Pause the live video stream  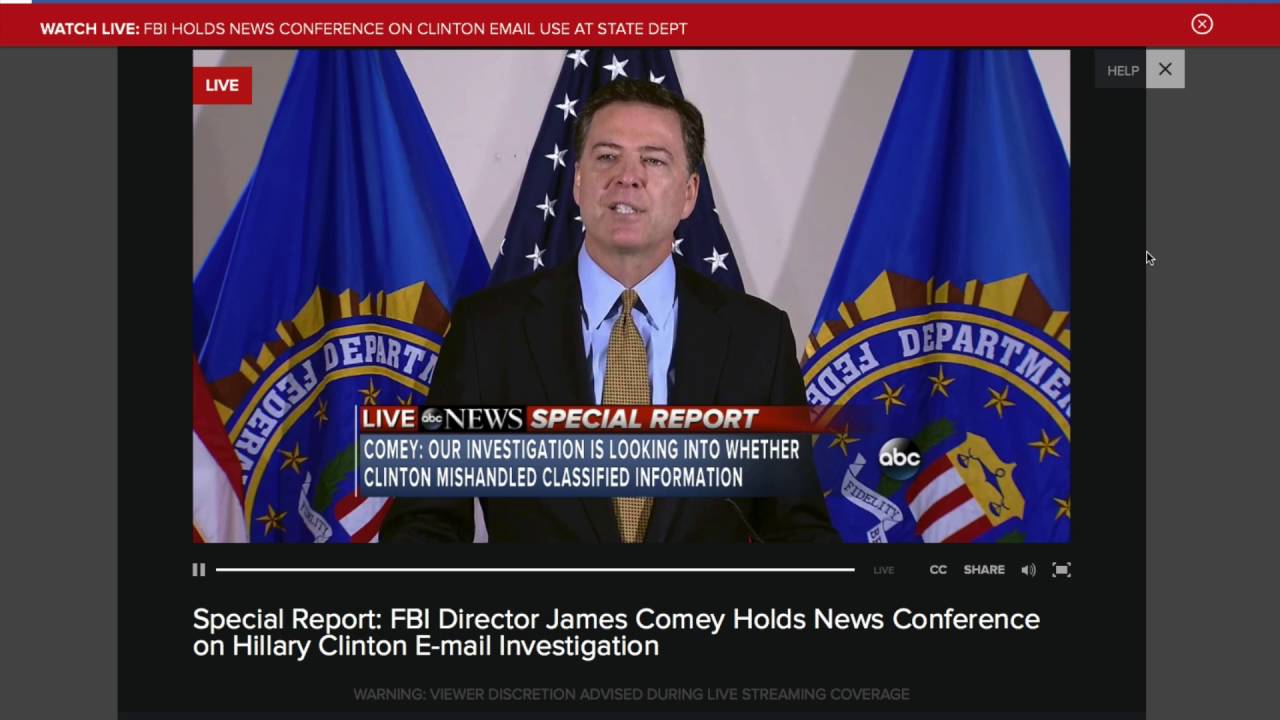pyautogui.click(x=198, y=570)
